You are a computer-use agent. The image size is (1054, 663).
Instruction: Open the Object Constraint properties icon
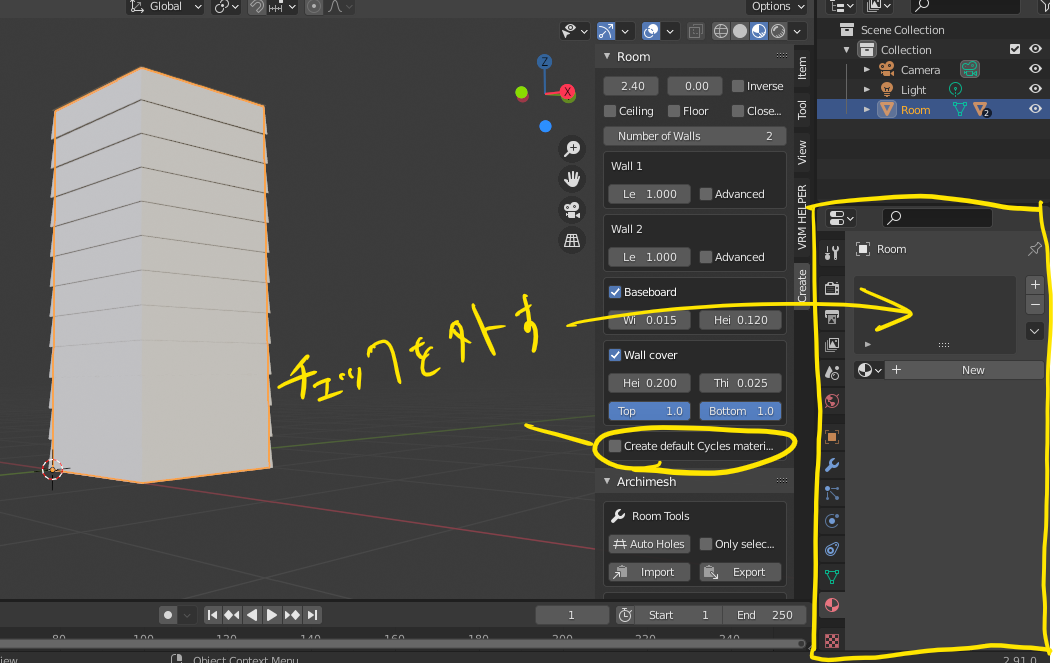click(832, 549)
